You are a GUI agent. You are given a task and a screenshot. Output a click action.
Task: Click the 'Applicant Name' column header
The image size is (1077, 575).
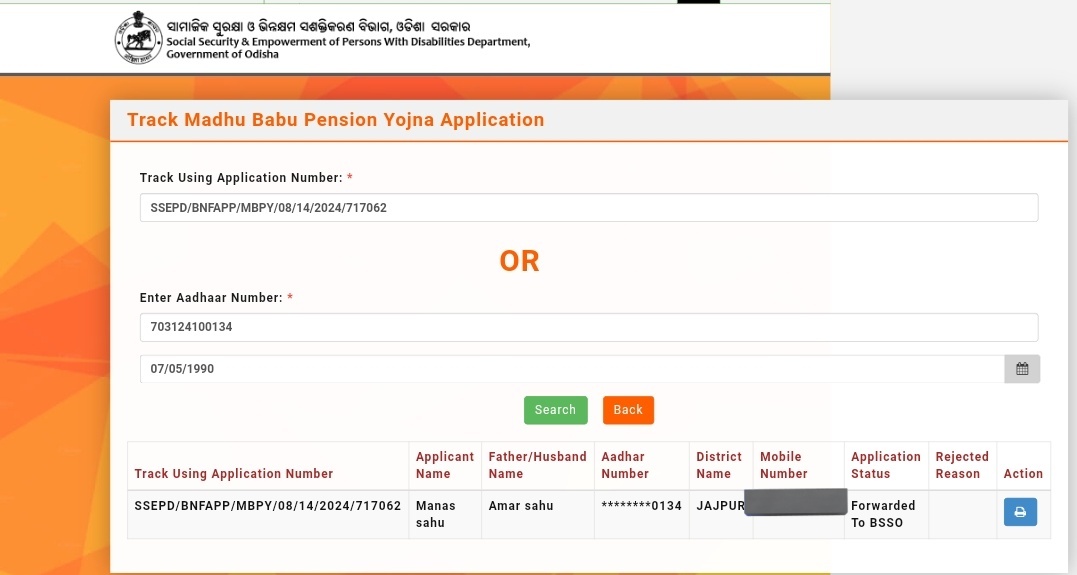[444, 465]
